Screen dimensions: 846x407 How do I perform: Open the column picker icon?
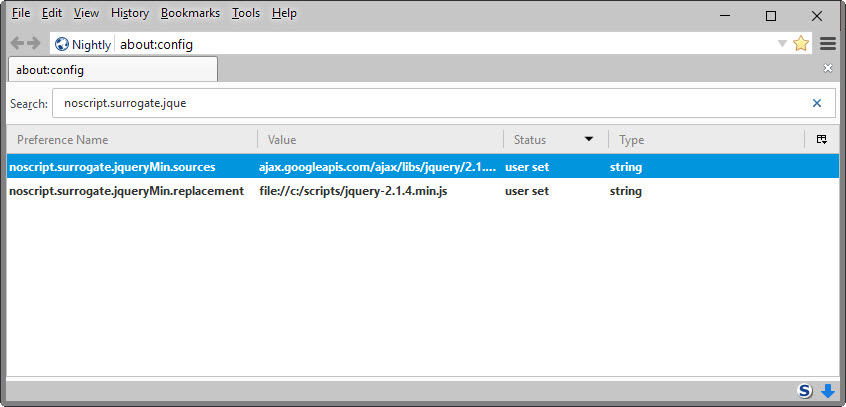point(822,139)
